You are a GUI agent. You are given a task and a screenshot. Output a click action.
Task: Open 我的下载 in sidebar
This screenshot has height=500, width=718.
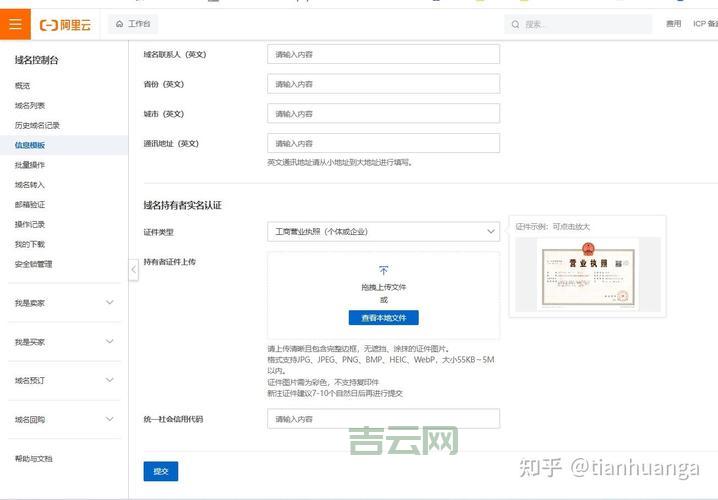click(x=30, y=245)
